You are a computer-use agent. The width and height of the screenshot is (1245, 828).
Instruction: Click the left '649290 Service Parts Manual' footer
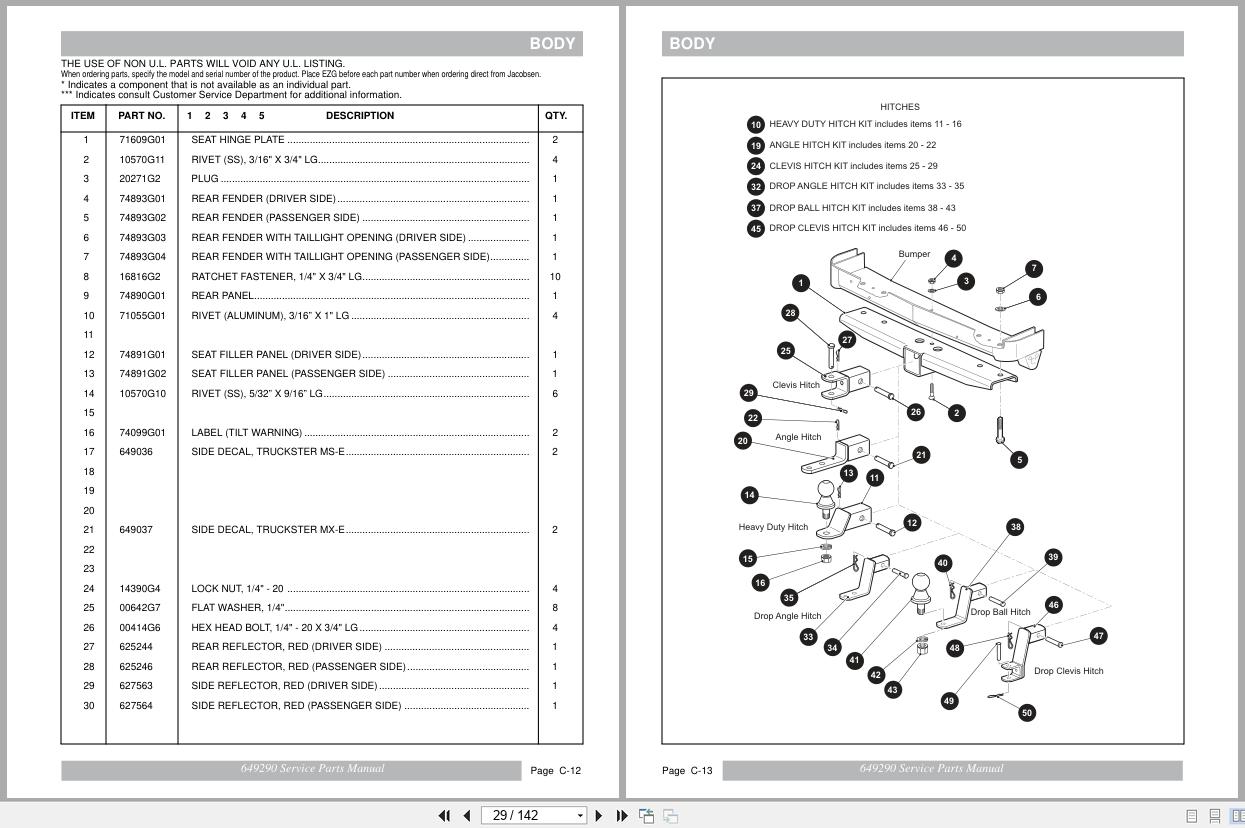(x=312, y=769)
